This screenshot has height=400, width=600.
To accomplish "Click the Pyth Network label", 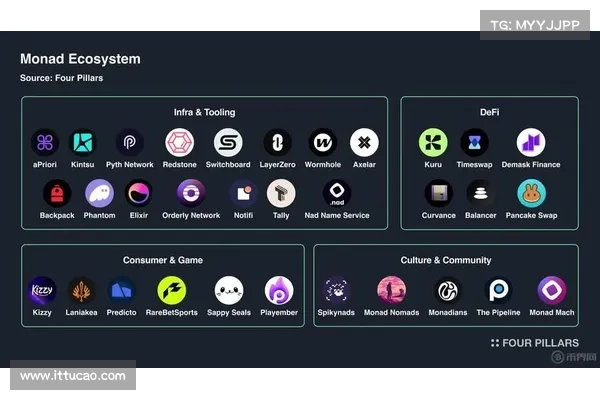I will (x=130, y=165).
